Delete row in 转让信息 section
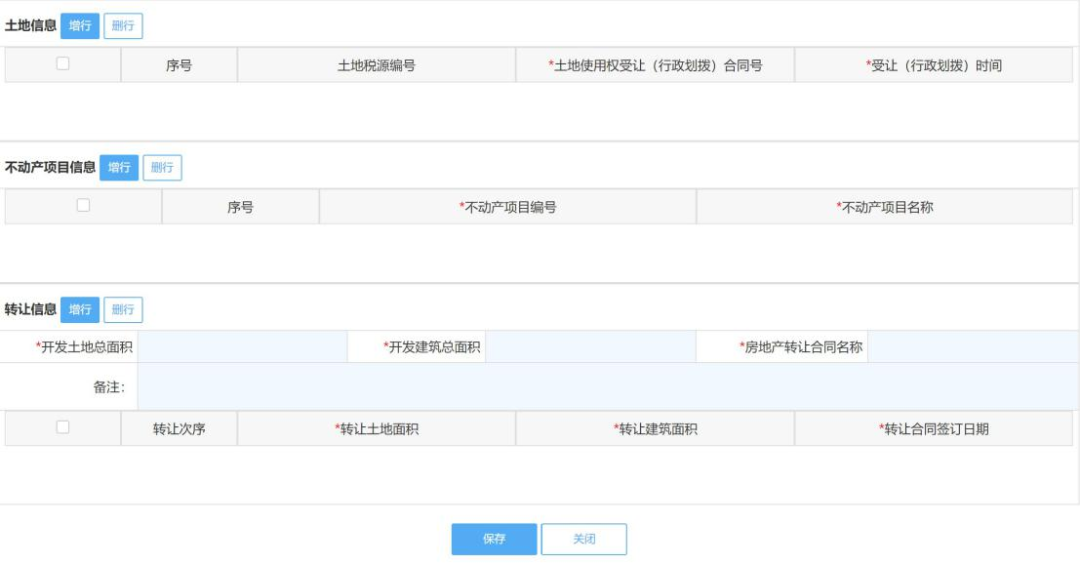 [x=123, y=310]
